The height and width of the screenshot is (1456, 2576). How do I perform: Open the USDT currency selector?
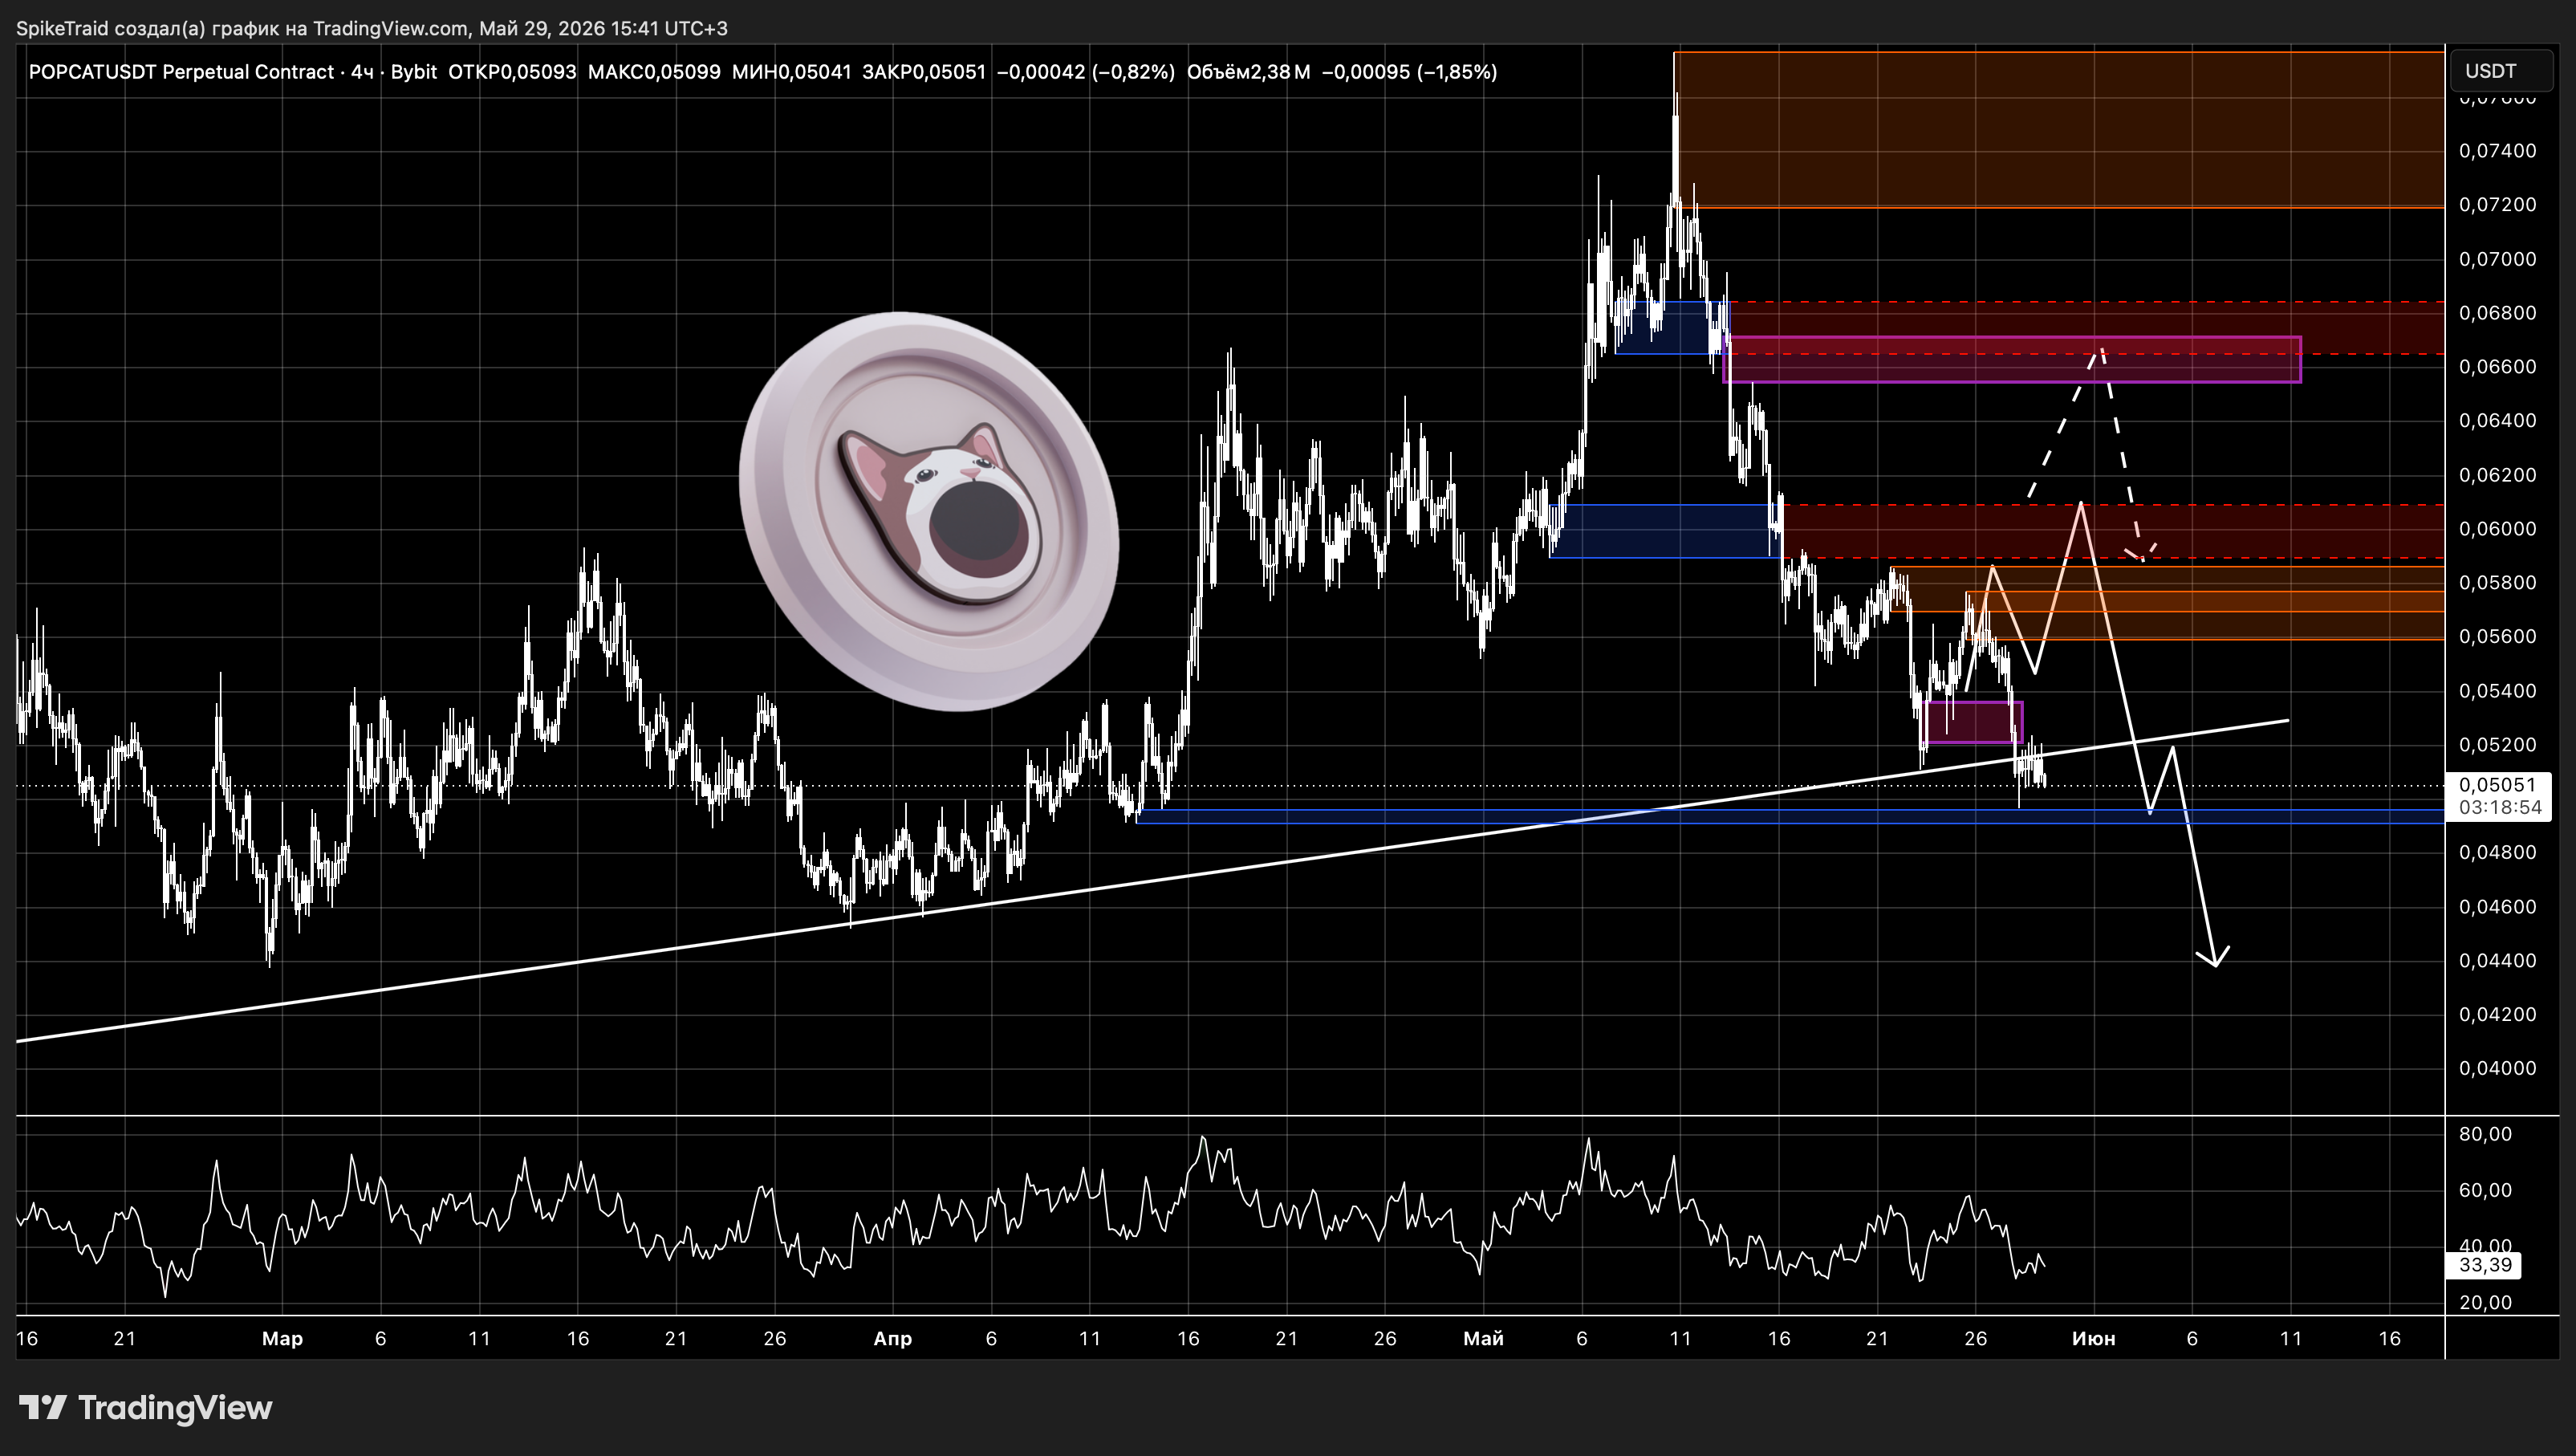2502,71
